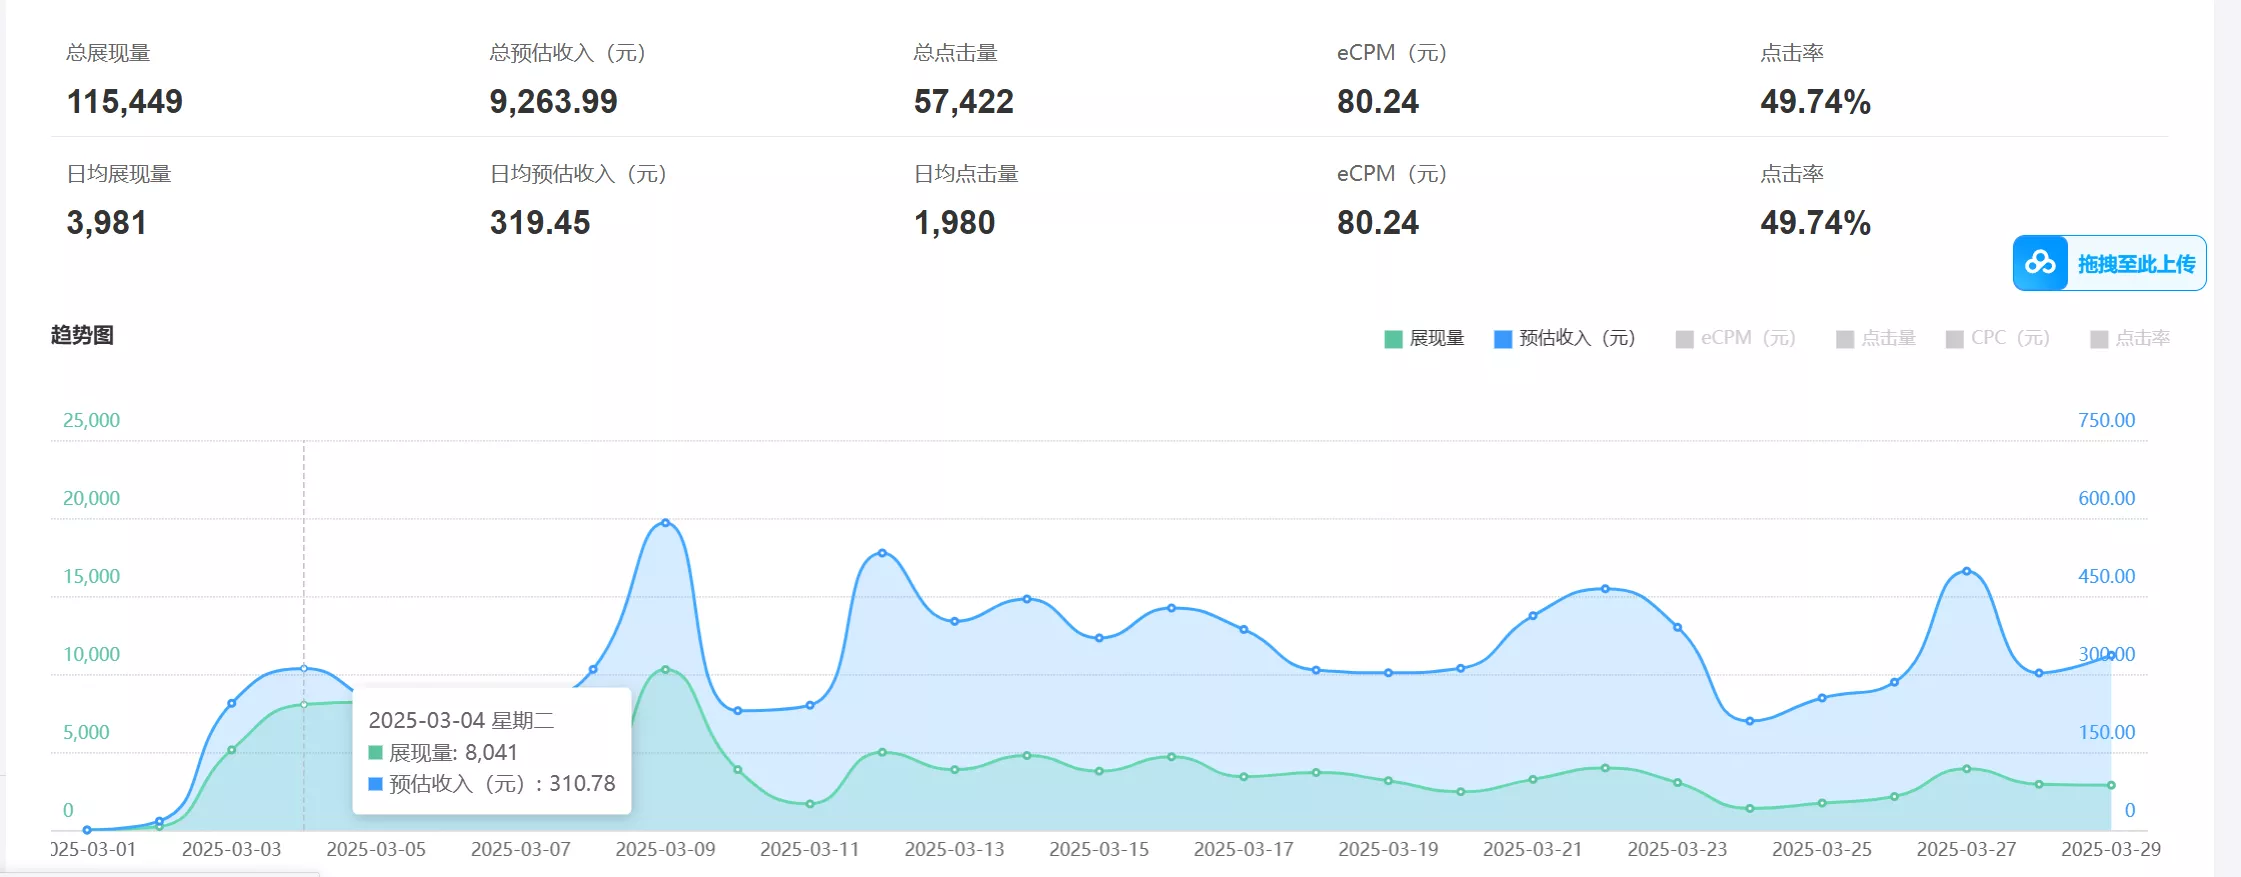
Task: Click the 总预估收入 value 9,263.99
Action: 553,102
